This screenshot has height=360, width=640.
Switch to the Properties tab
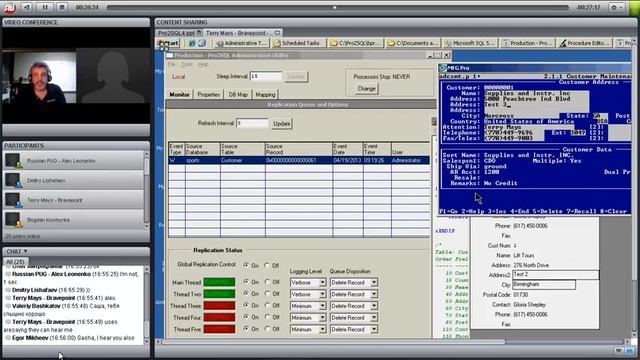pyautogui.click(x=209, y=94)
